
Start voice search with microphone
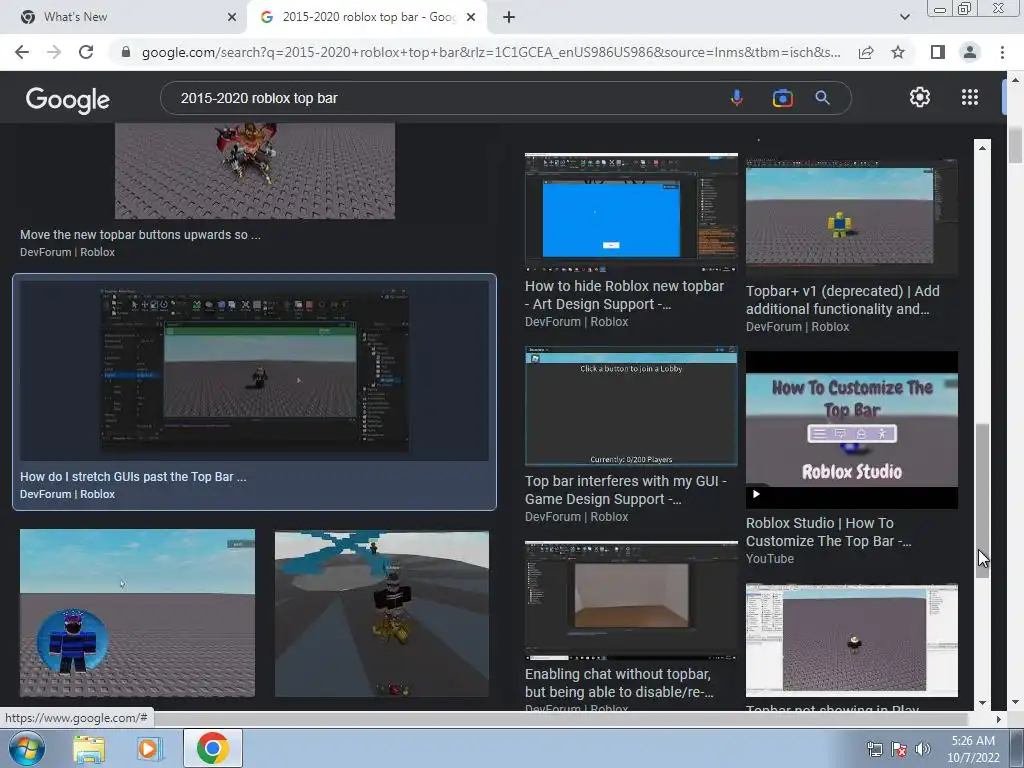click(737, 98)
